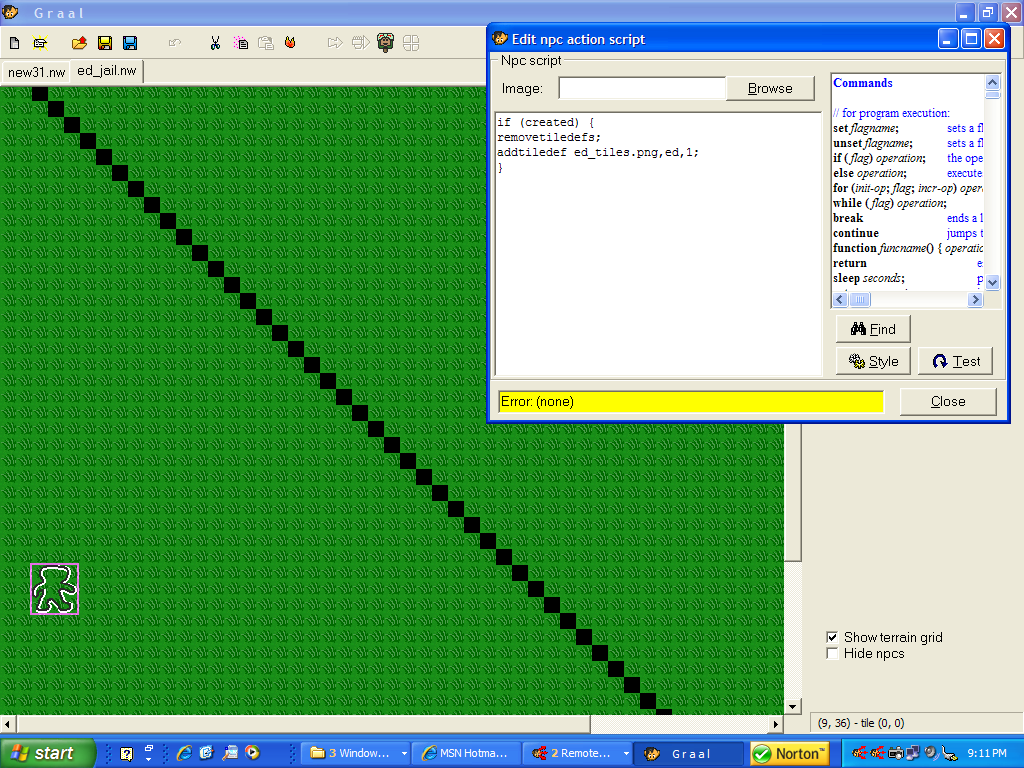Expand the Remote taskbar group dropdown arrow

pyautogui.click(x=626, y=753)
